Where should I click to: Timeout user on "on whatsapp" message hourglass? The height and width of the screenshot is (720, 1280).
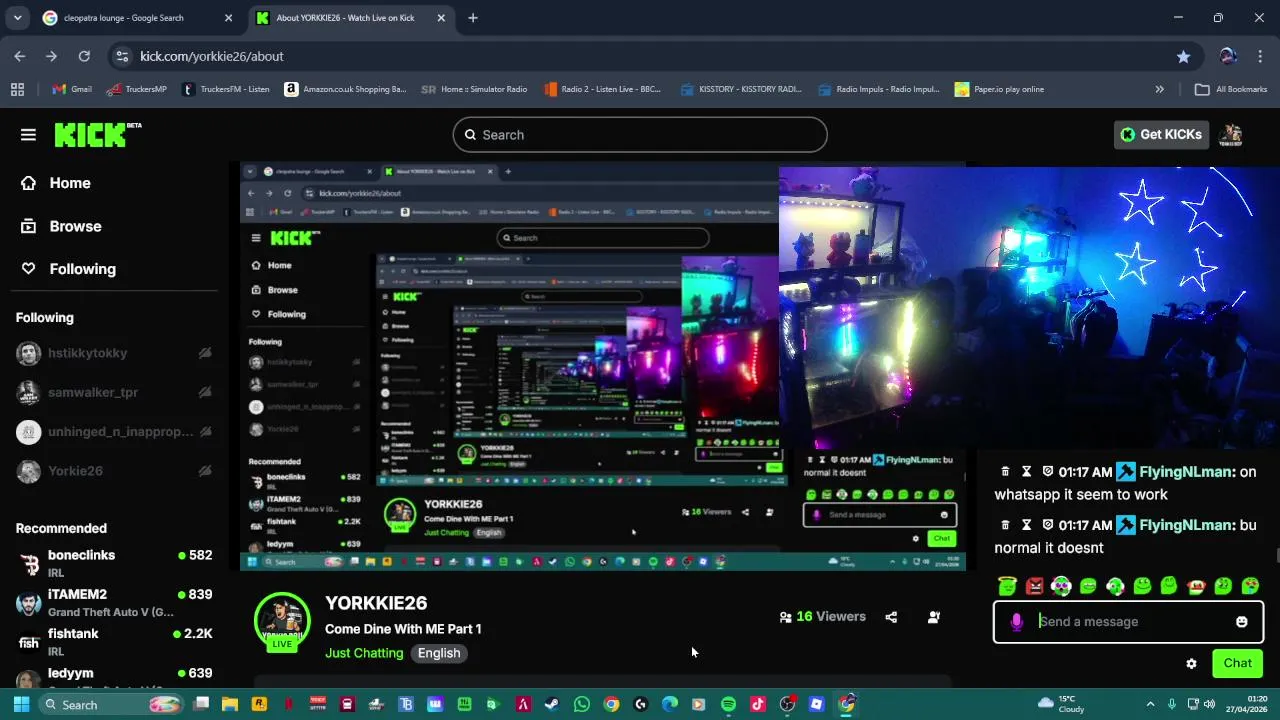[x=1026, y=472]
